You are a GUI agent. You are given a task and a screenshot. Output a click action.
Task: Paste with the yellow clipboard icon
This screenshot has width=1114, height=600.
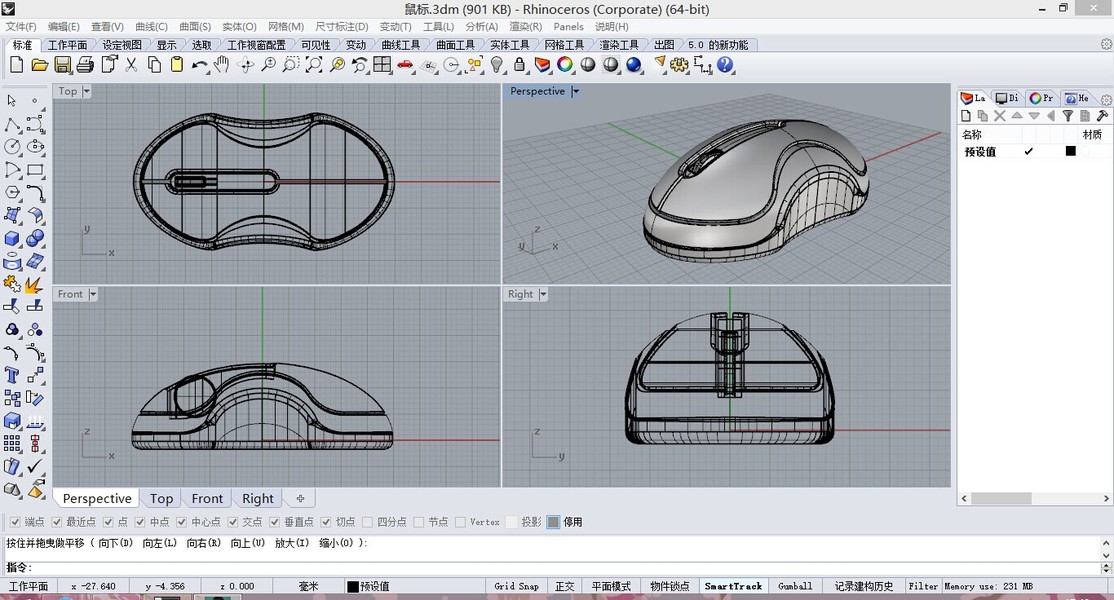point(176,65)
